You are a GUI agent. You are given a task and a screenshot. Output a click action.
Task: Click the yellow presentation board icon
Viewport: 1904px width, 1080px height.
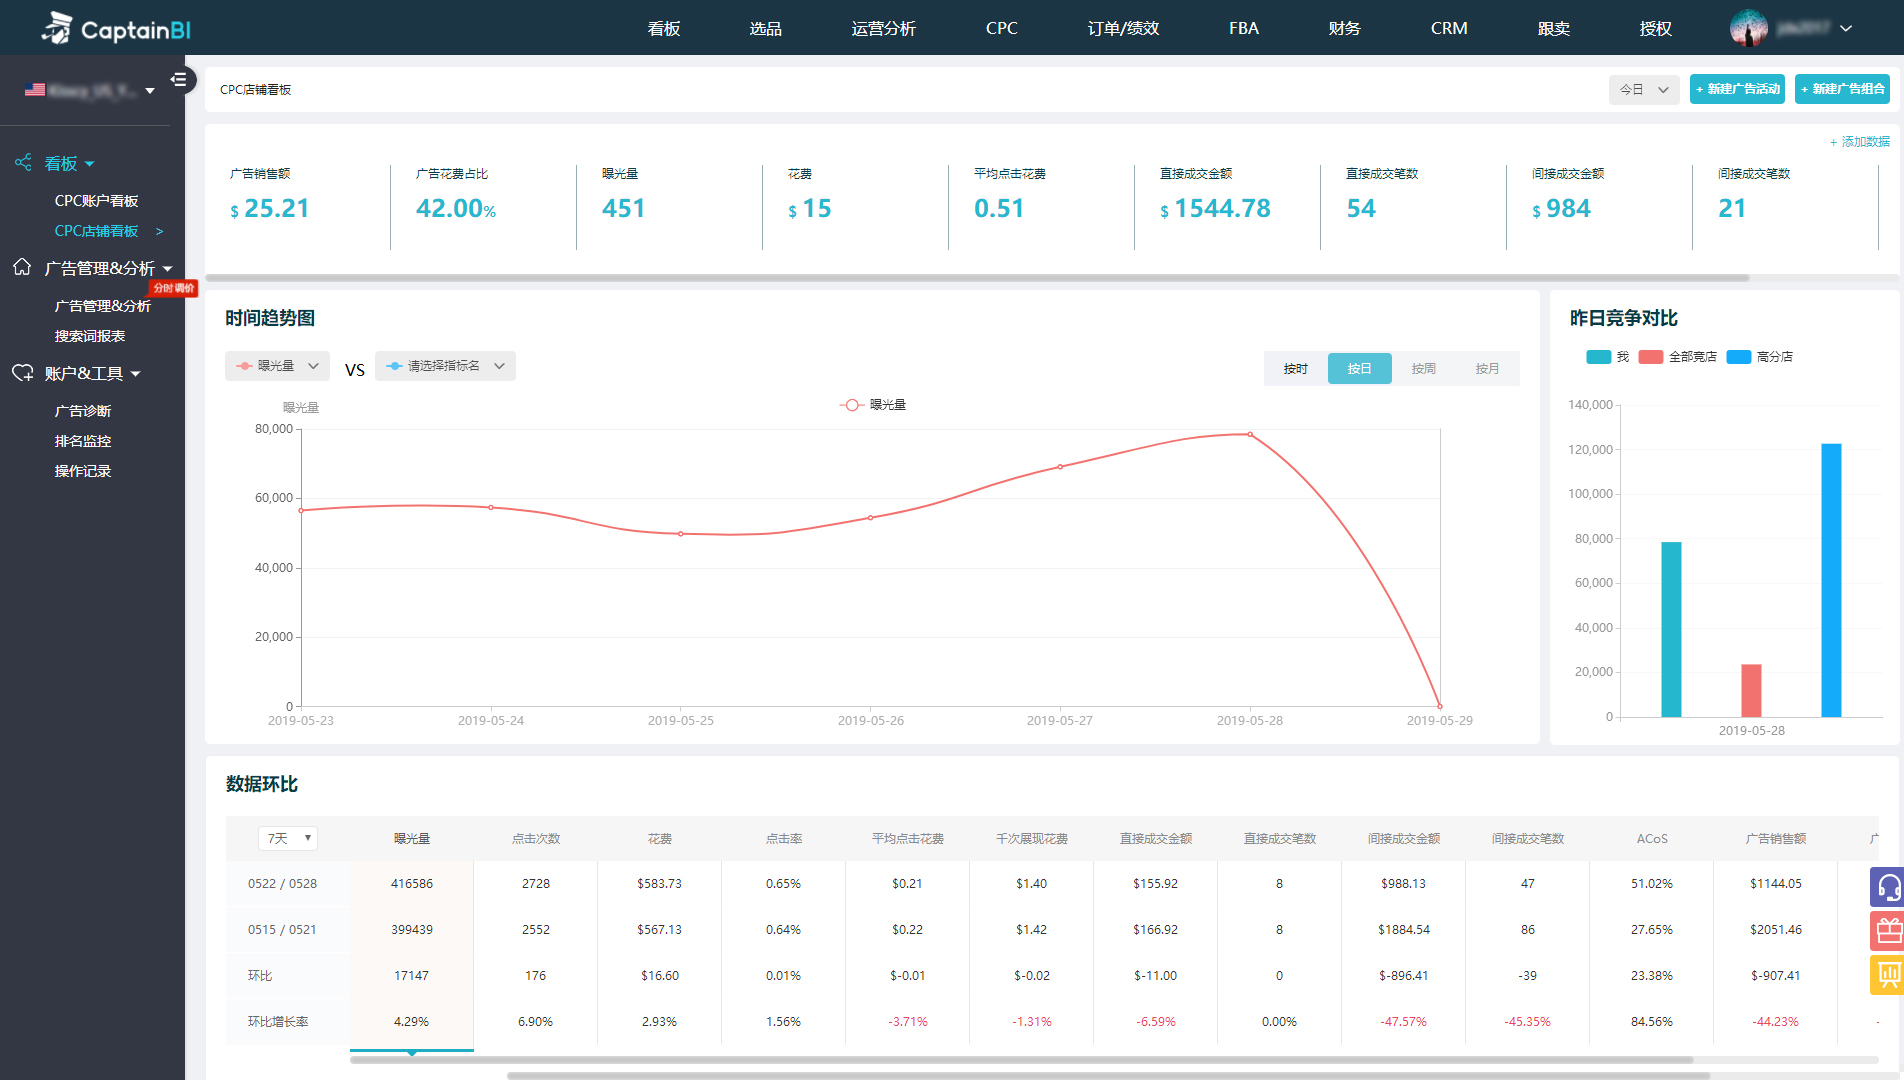[1887, 974]
